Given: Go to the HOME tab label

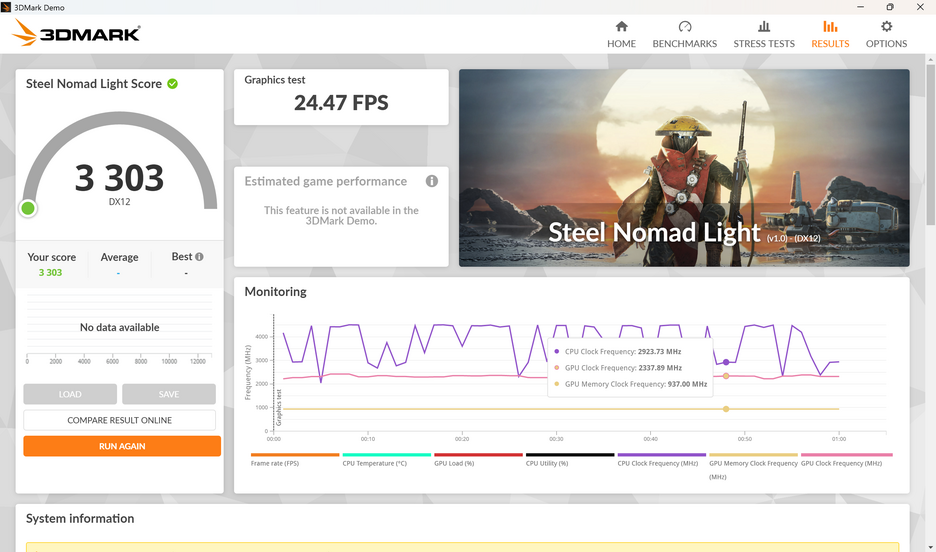Looking at the screenshot, I should (x=621, y=44).
